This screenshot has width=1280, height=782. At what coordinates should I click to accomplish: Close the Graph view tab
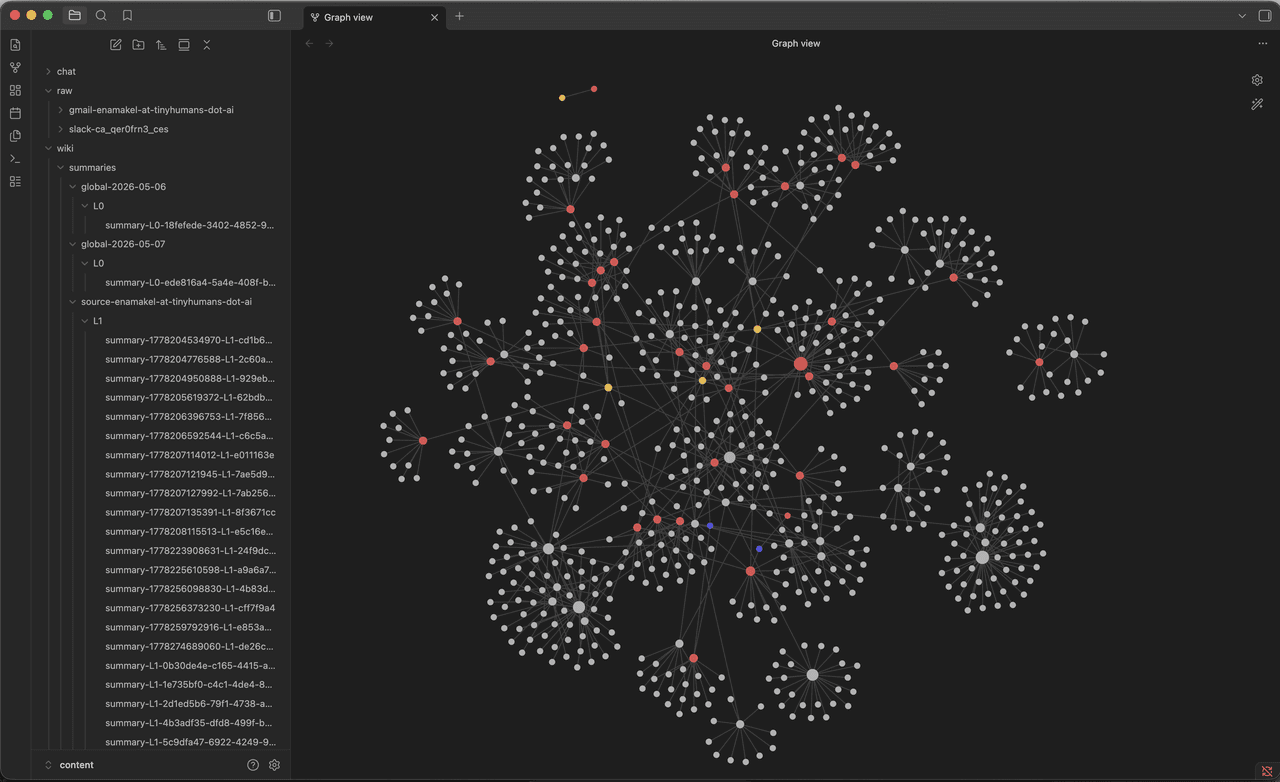[x=433, y=17]
